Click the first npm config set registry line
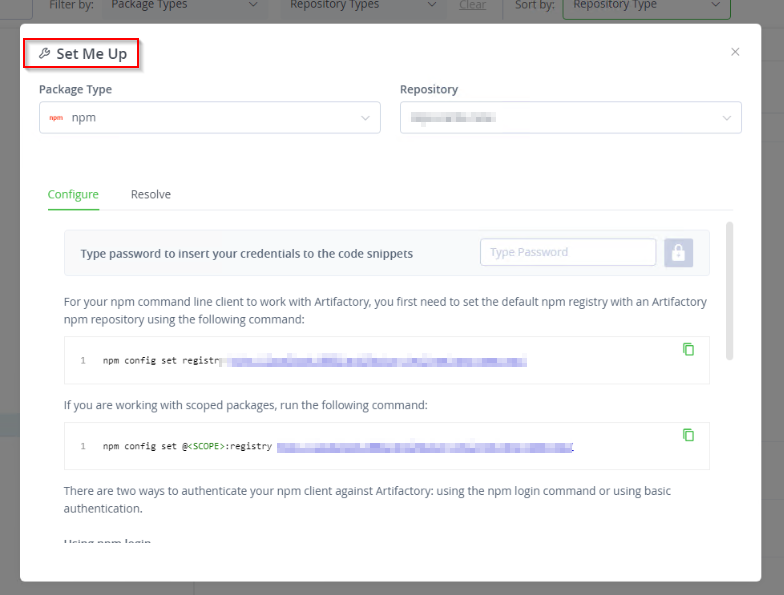Screen dimensions: 784x595 pos(160,360)
